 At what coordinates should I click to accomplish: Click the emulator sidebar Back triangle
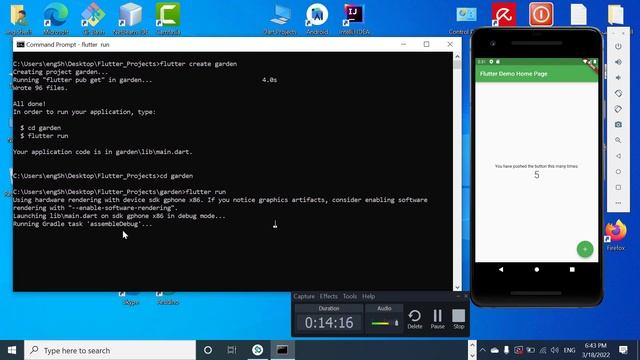tap(618, 156)
